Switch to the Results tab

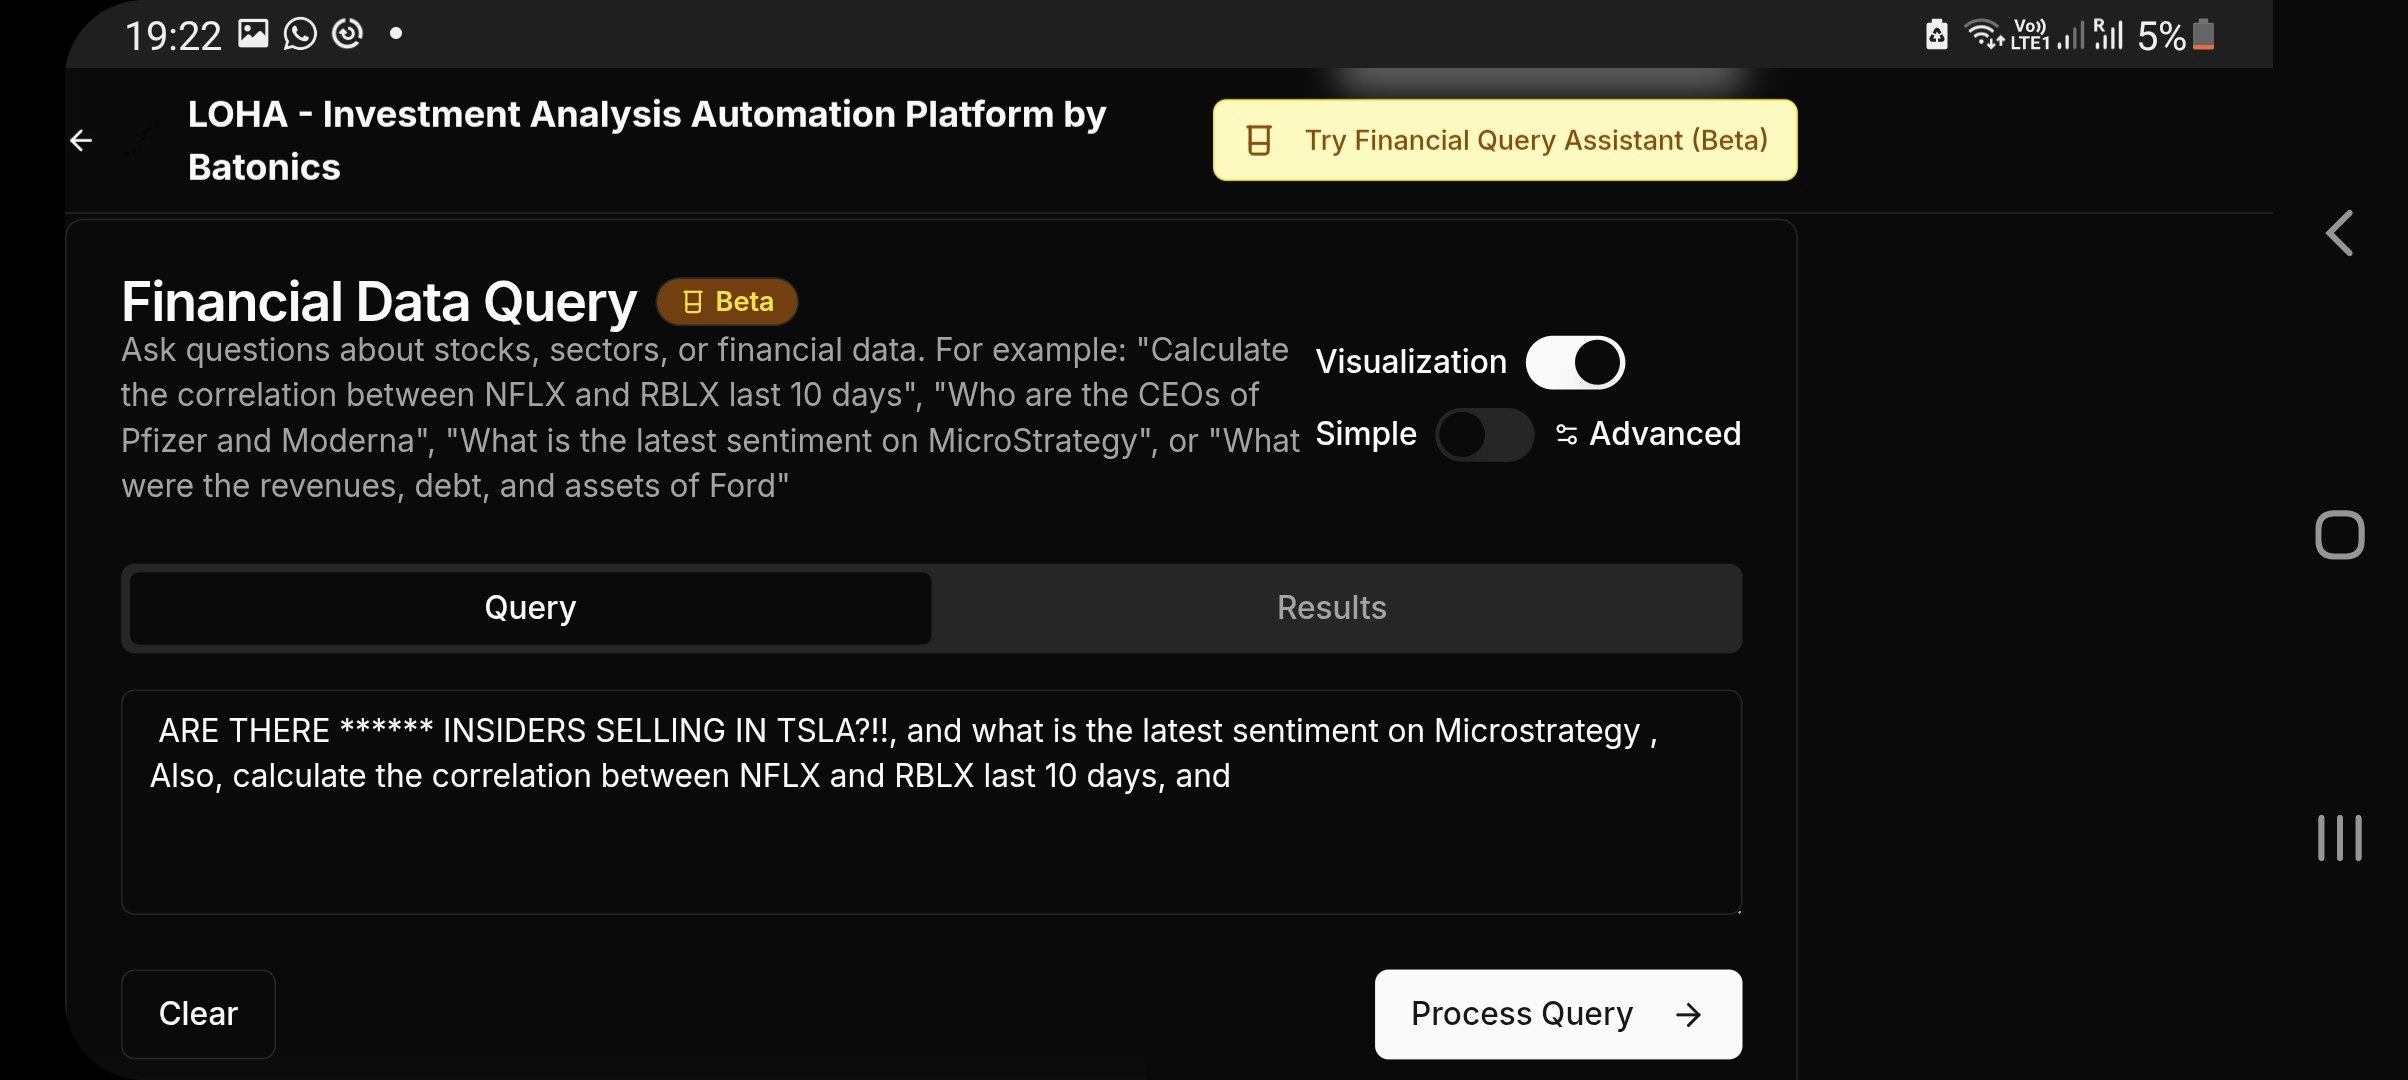tap(1332, 608)
